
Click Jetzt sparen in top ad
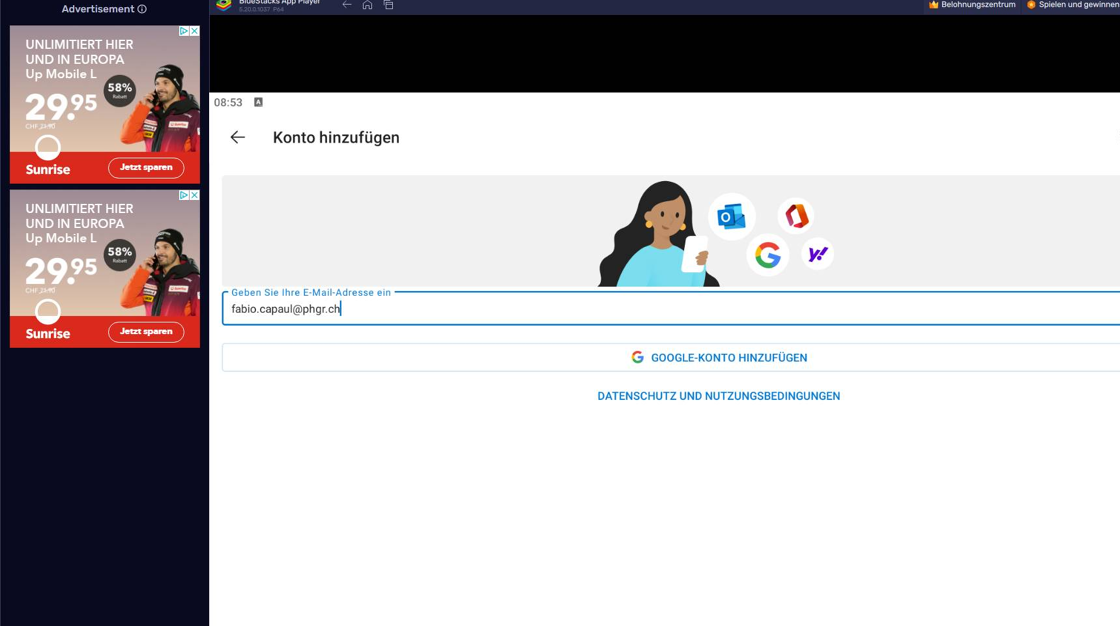pyautogui.click(x=146, y=167)
